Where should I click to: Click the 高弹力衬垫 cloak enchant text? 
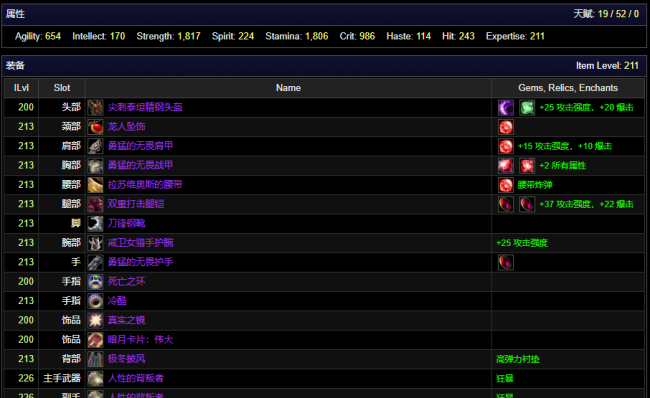[518, 359]
